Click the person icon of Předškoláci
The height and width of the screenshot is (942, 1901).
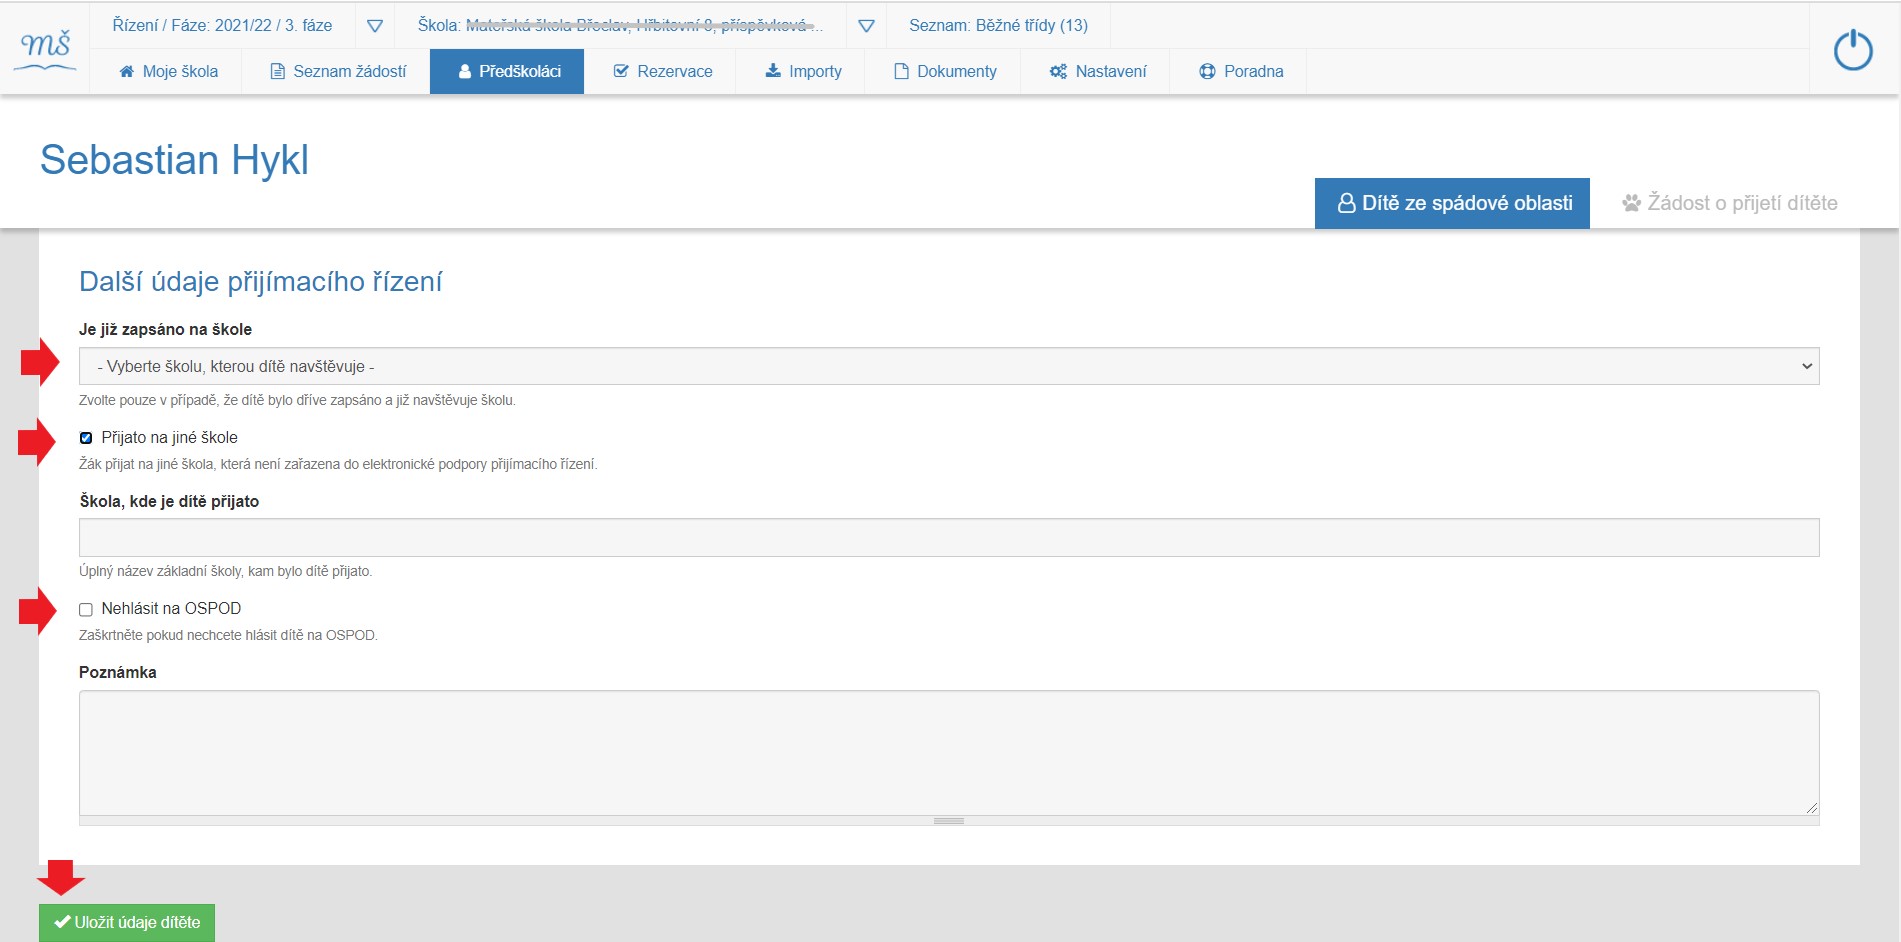[465, 71]
